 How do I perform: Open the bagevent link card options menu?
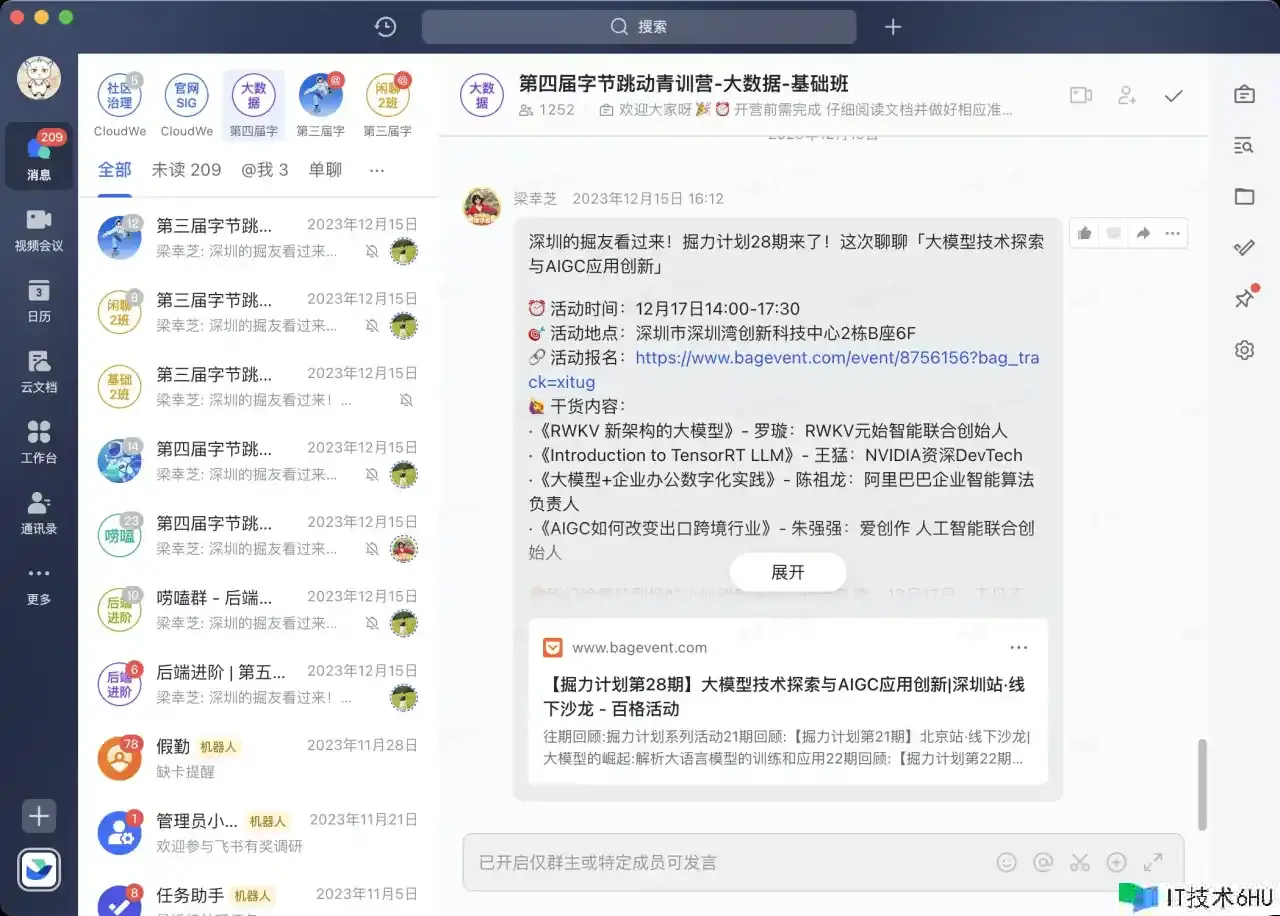1019,648
